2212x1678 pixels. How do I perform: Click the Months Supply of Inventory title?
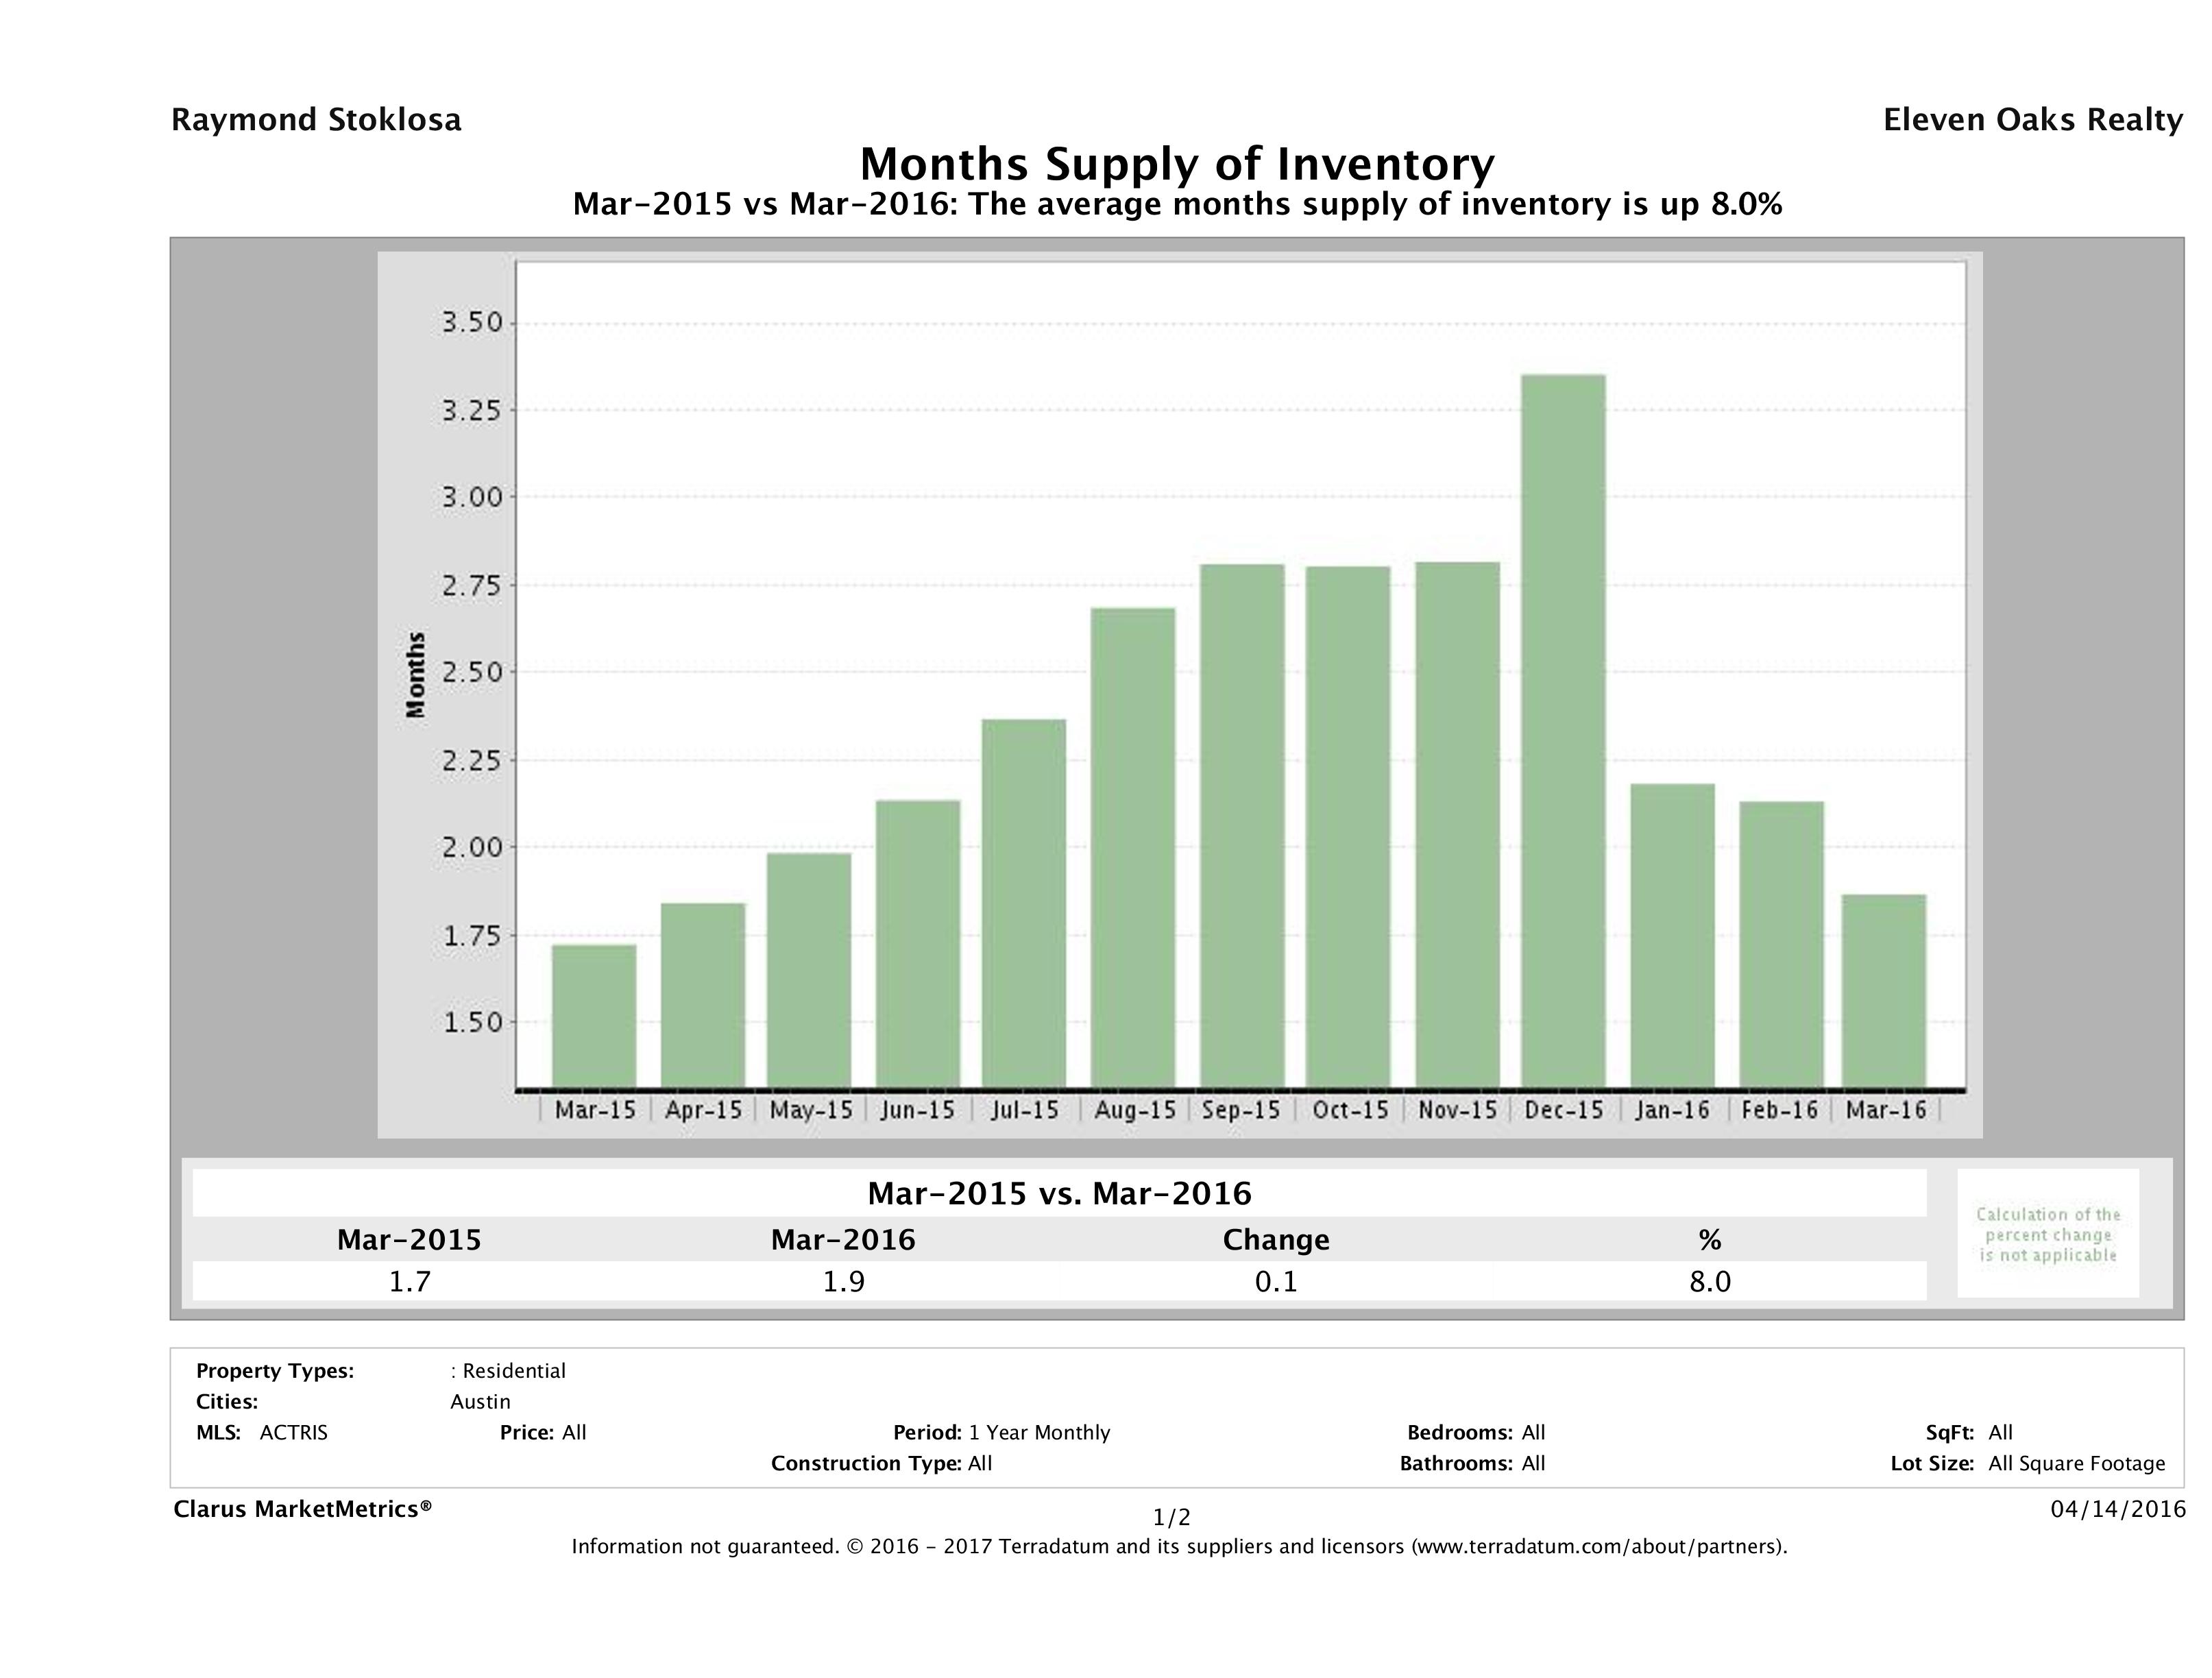point(1177,164)
